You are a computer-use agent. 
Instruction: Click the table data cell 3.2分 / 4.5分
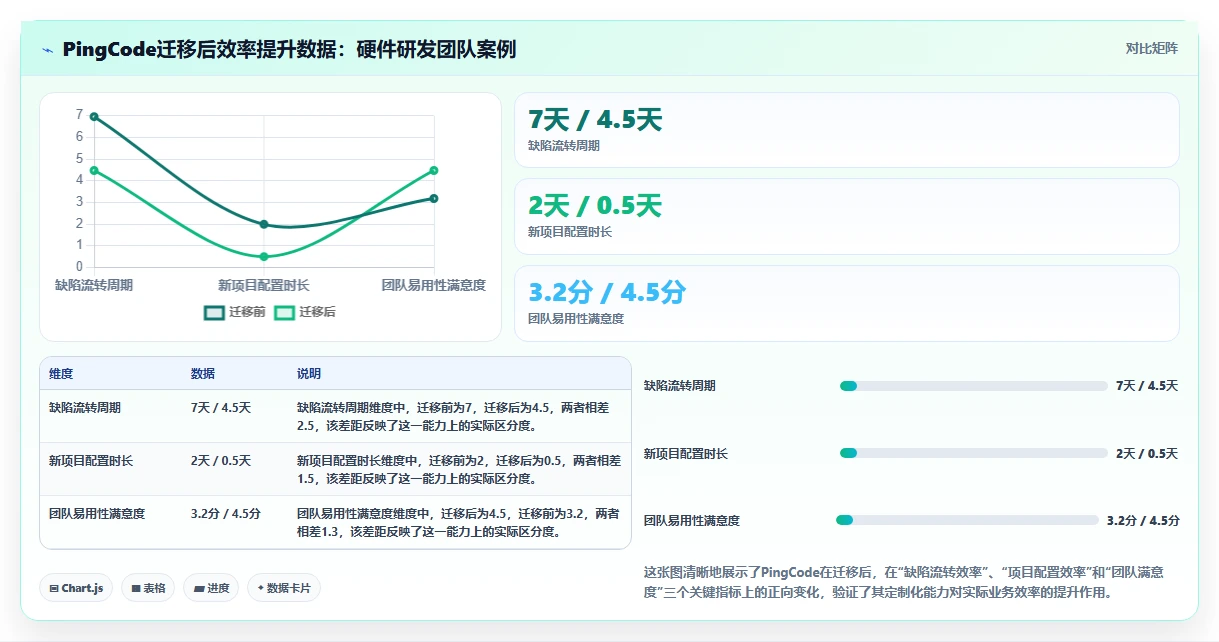click(226, 514)
